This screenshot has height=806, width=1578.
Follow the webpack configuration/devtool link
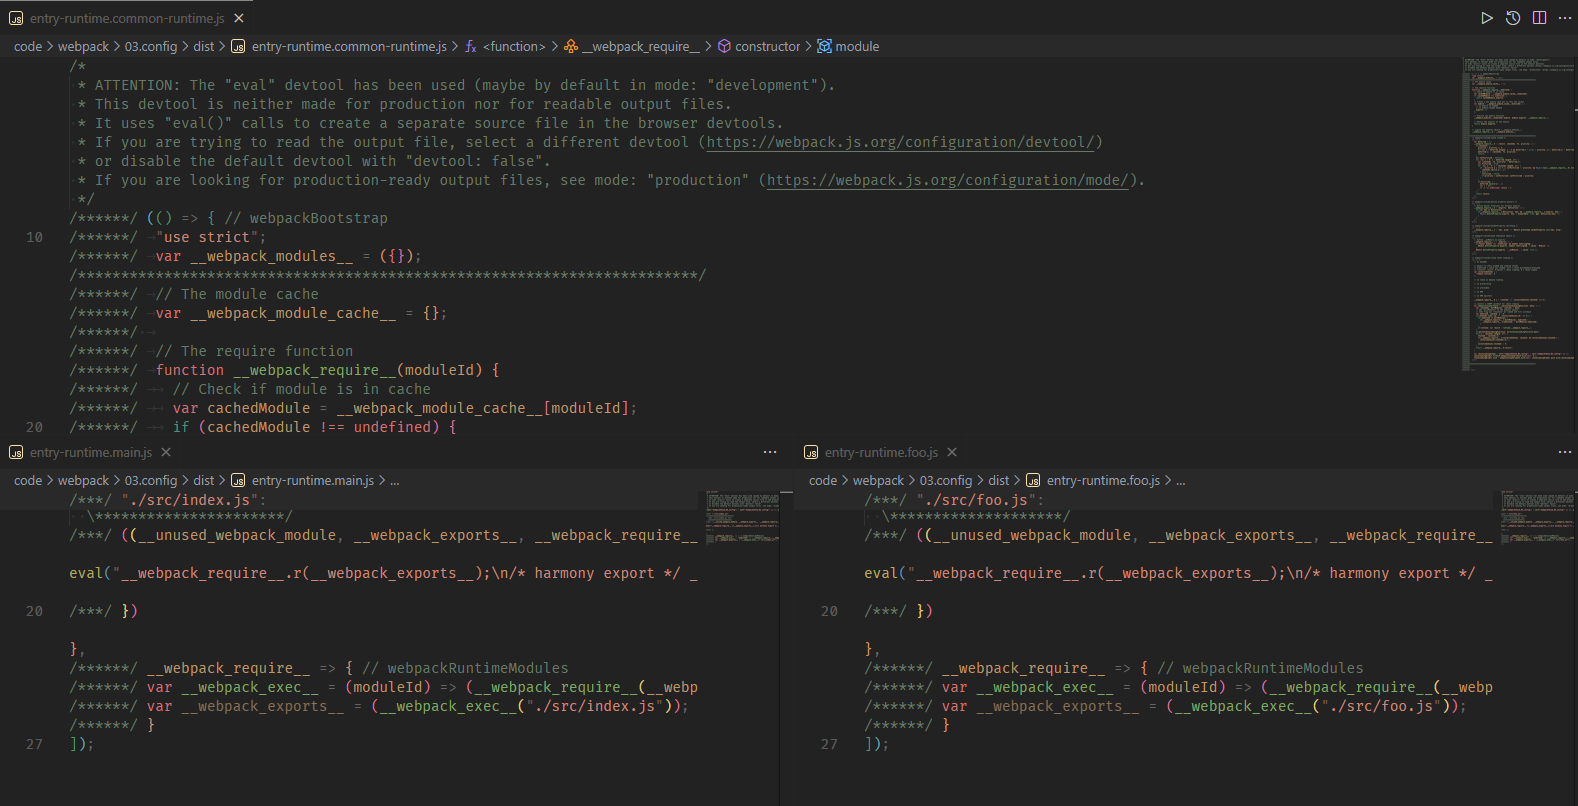[900, 142]
